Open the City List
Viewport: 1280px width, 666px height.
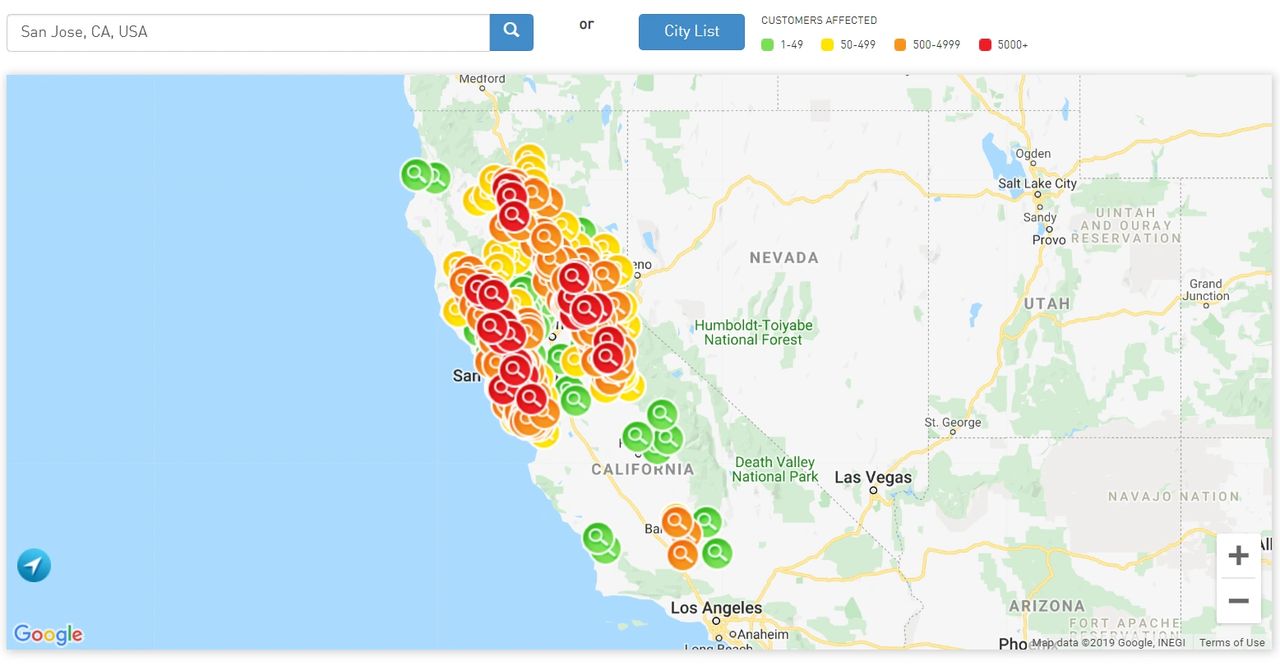click(x=691, y=32)
